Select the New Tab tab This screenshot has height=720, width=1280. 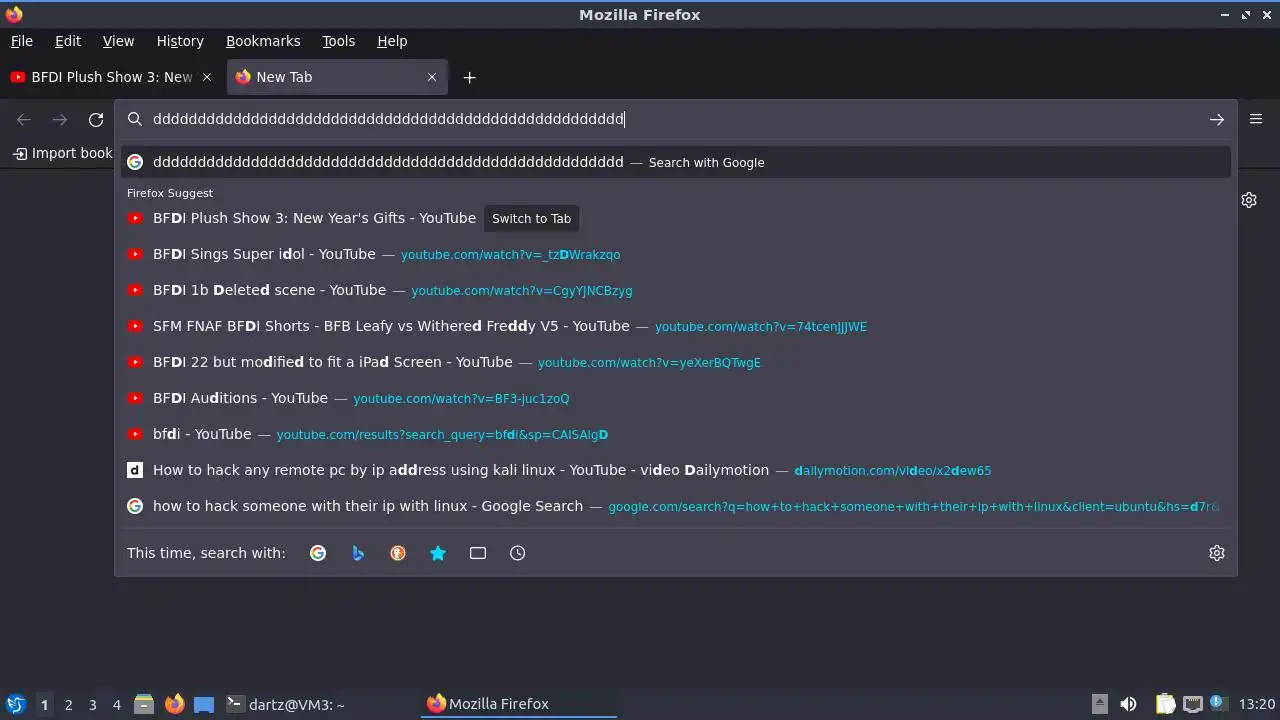(x=337, y=77)
